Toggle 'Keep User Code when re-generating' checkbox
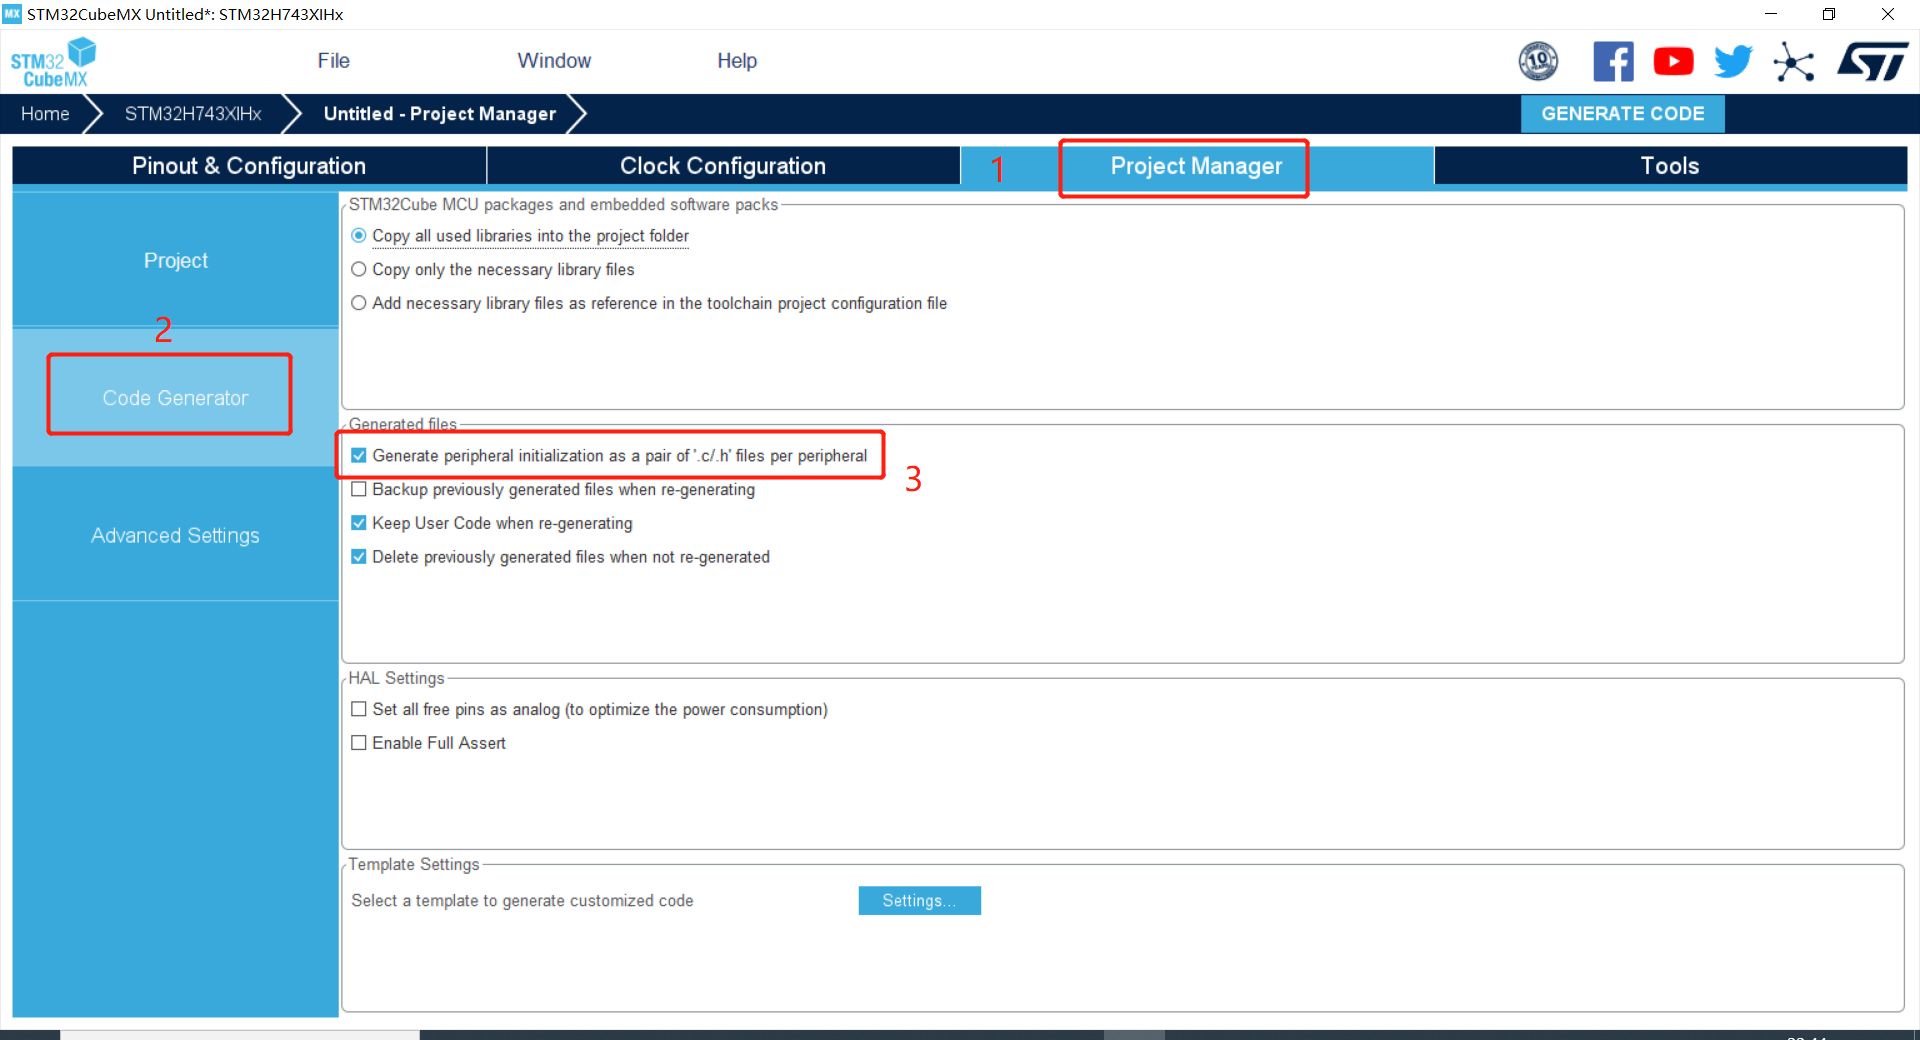The image size is (1920, 1040). click(x=359, y=523)
